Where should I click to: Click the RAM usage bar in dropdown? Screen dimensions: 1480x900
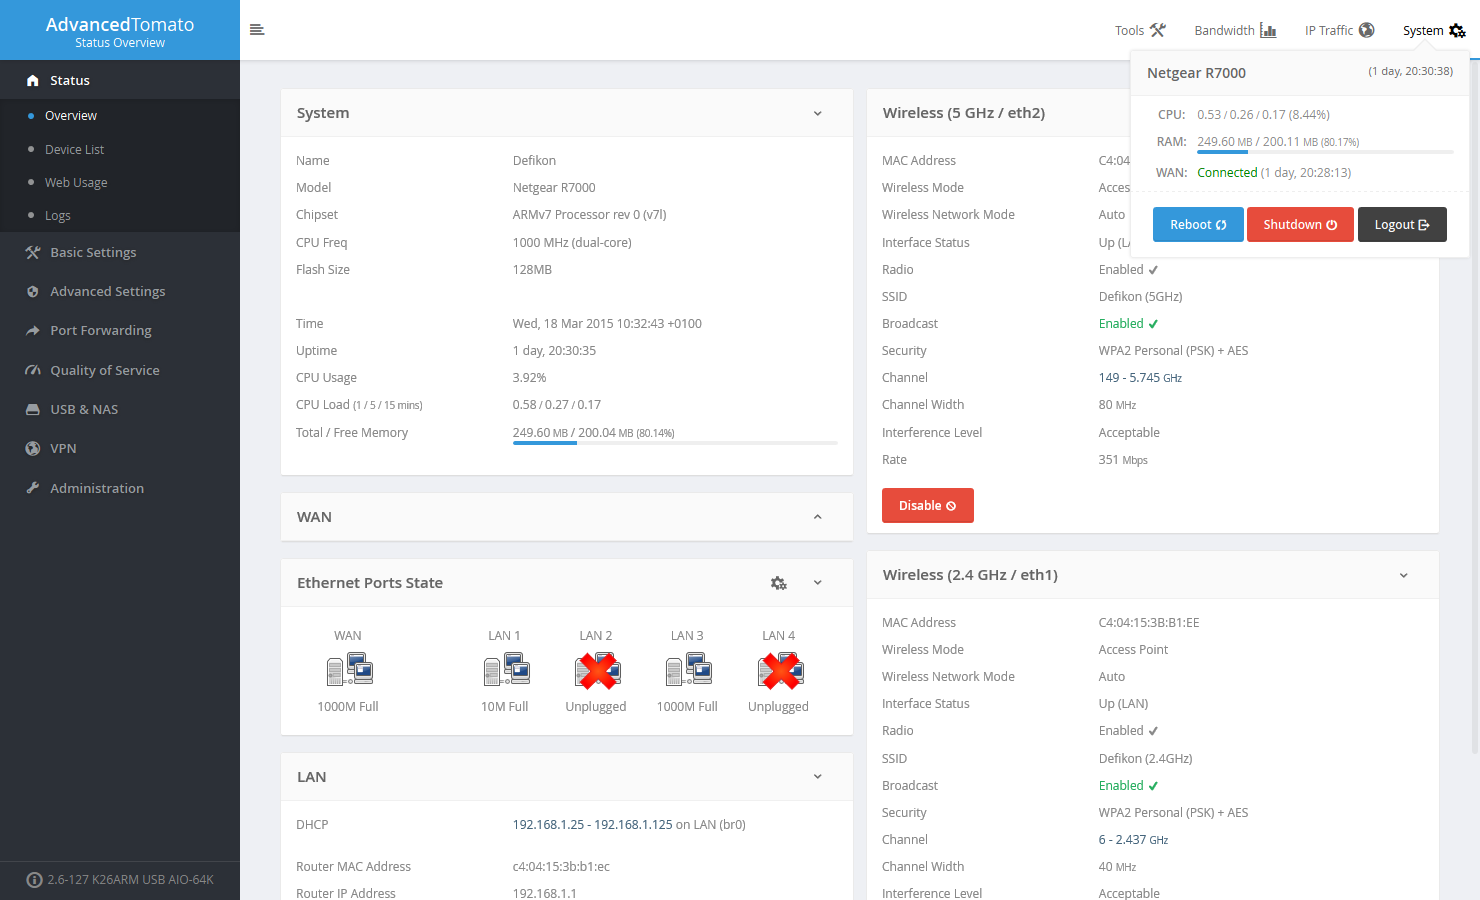1325,152
